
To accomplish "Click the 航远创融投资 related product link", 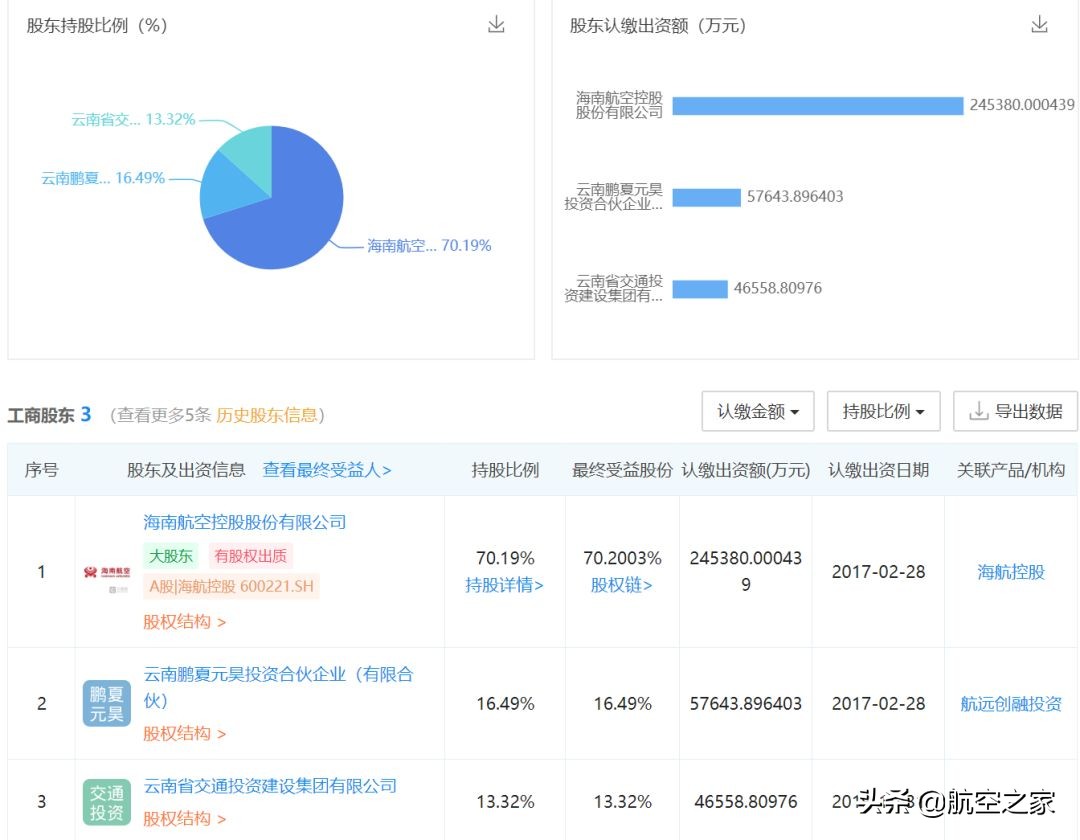I will 1011,703.
